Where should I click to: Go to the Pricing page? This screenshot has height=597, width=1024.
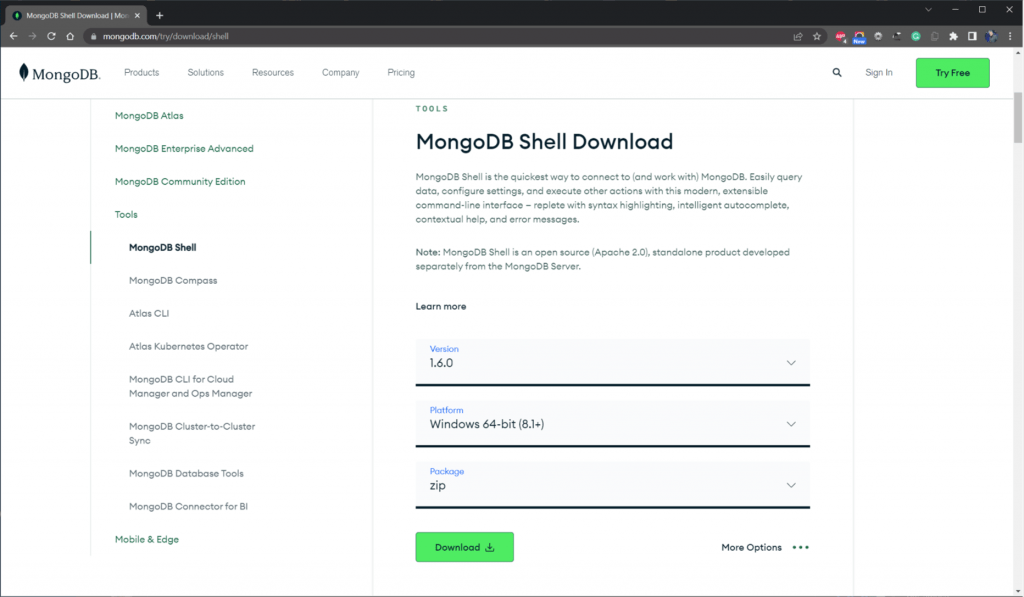(401, 73)
